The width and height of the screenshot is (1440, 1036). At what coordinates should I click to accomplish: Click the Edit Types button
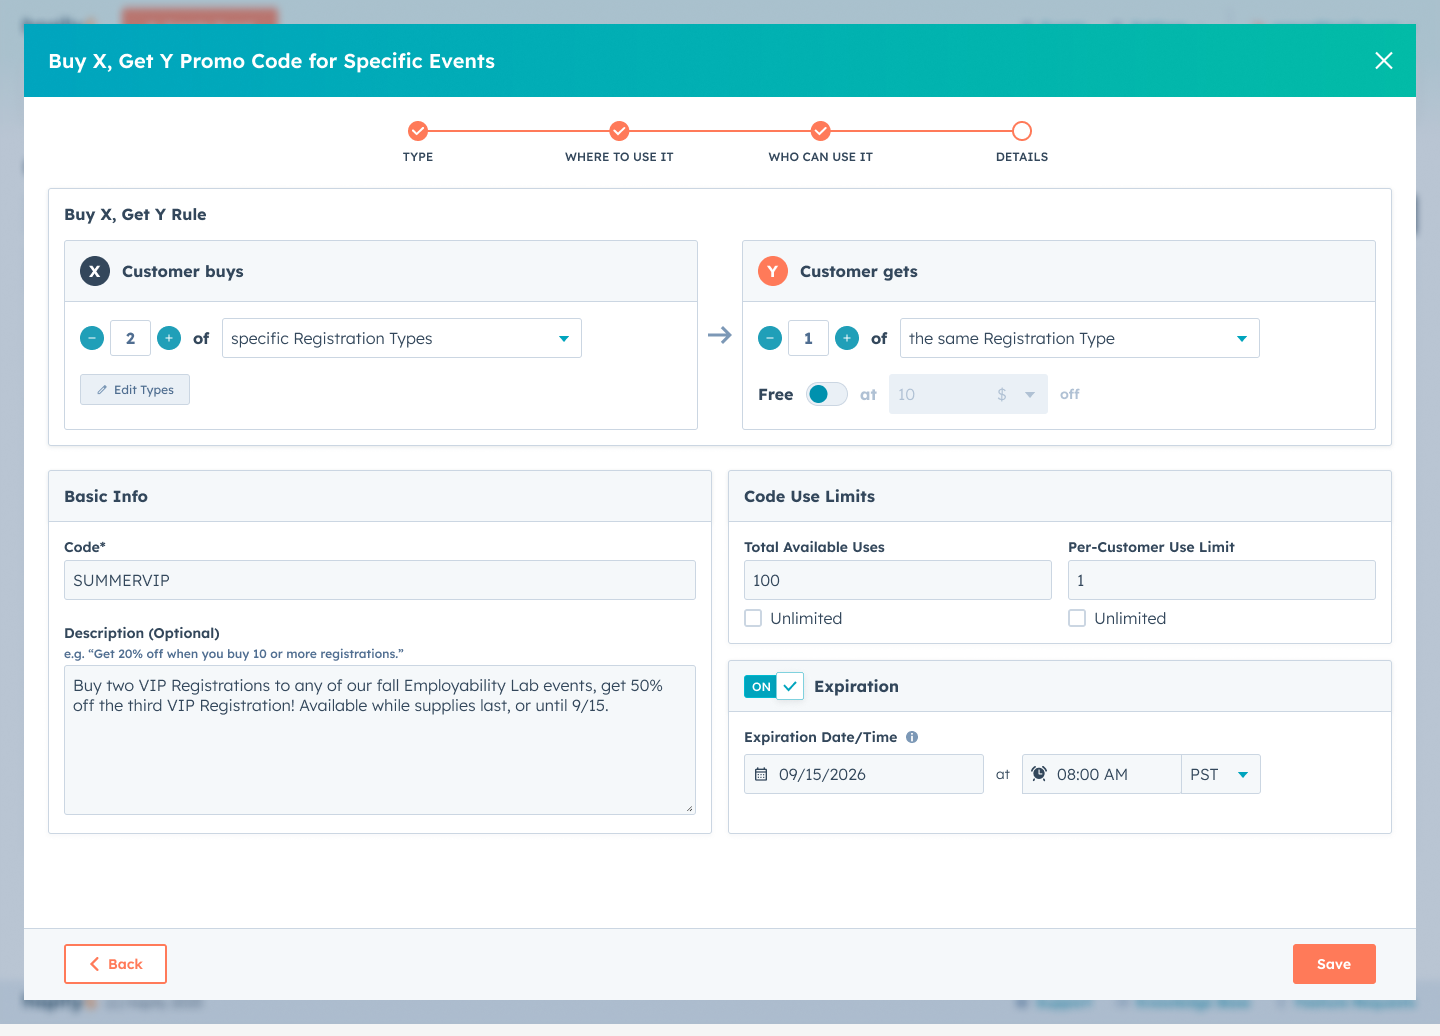click(x=135, y=390)
